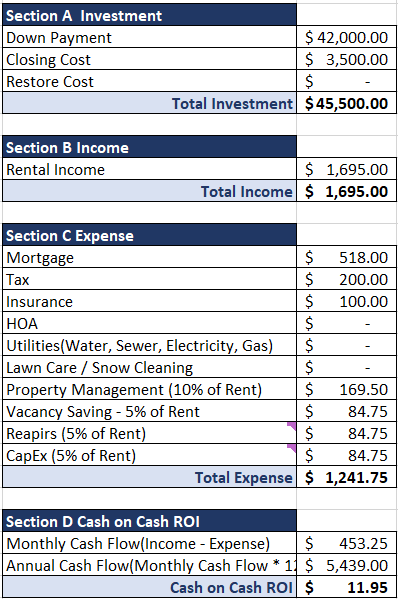Click the Tax expense value cell
The height and width of the screenshot is (599, 398).
point(346,279)
